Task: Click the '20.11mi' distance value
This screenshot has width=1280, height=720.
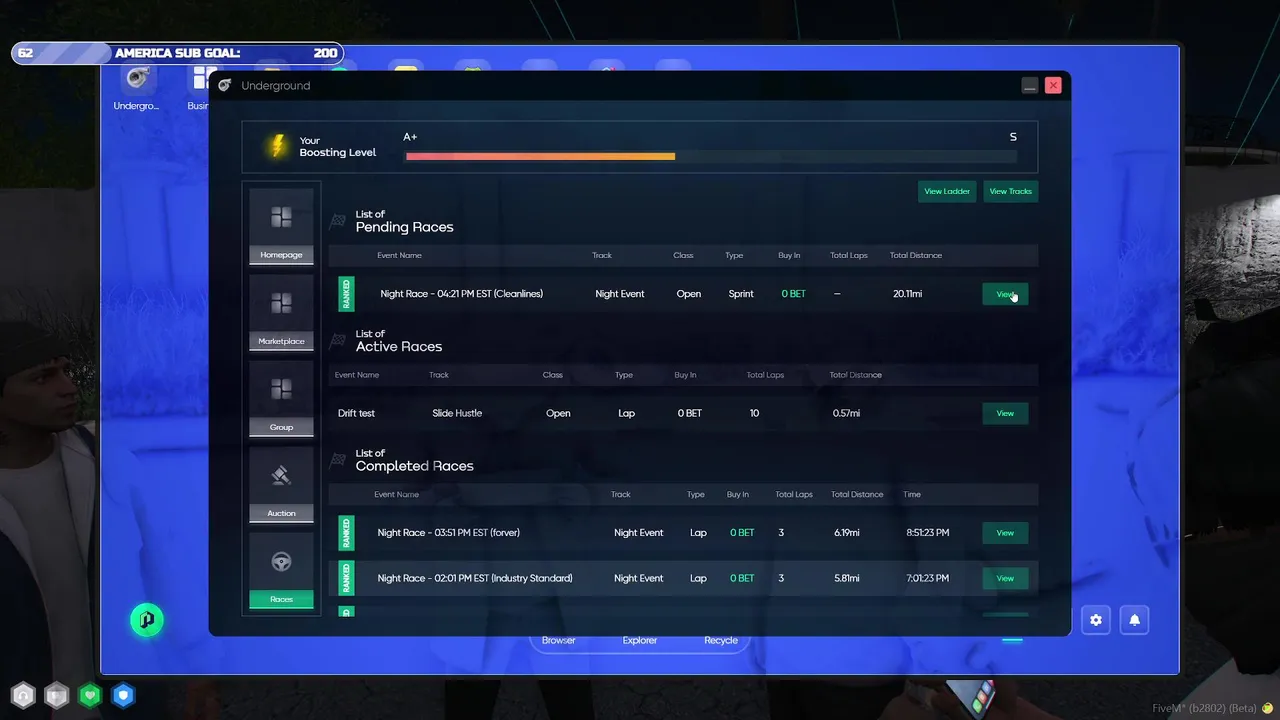Action: (x=908, y=294)
